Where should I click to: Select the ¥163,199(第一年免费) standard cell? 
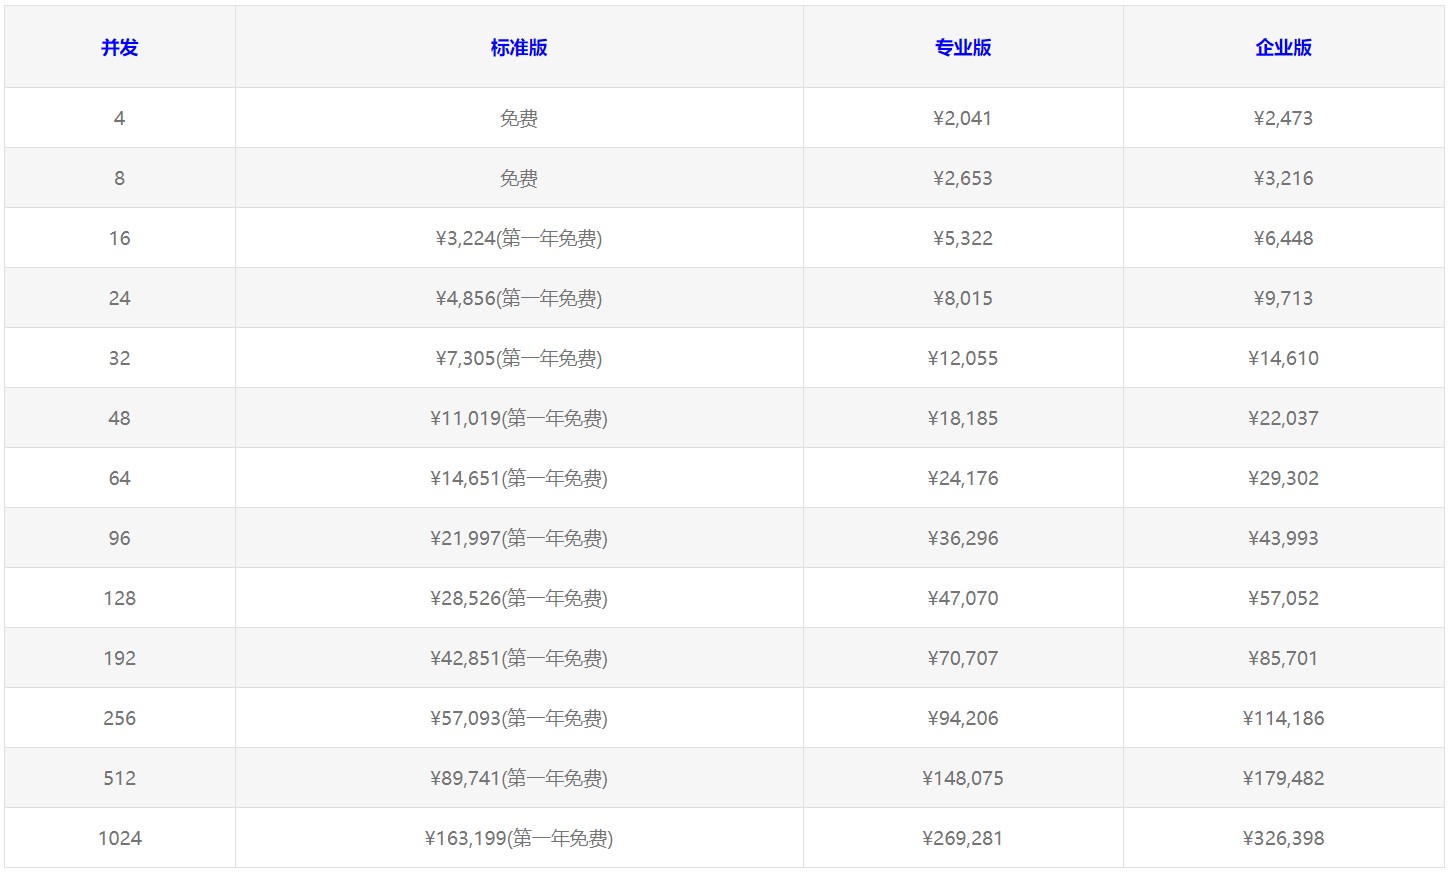point(518,838)
